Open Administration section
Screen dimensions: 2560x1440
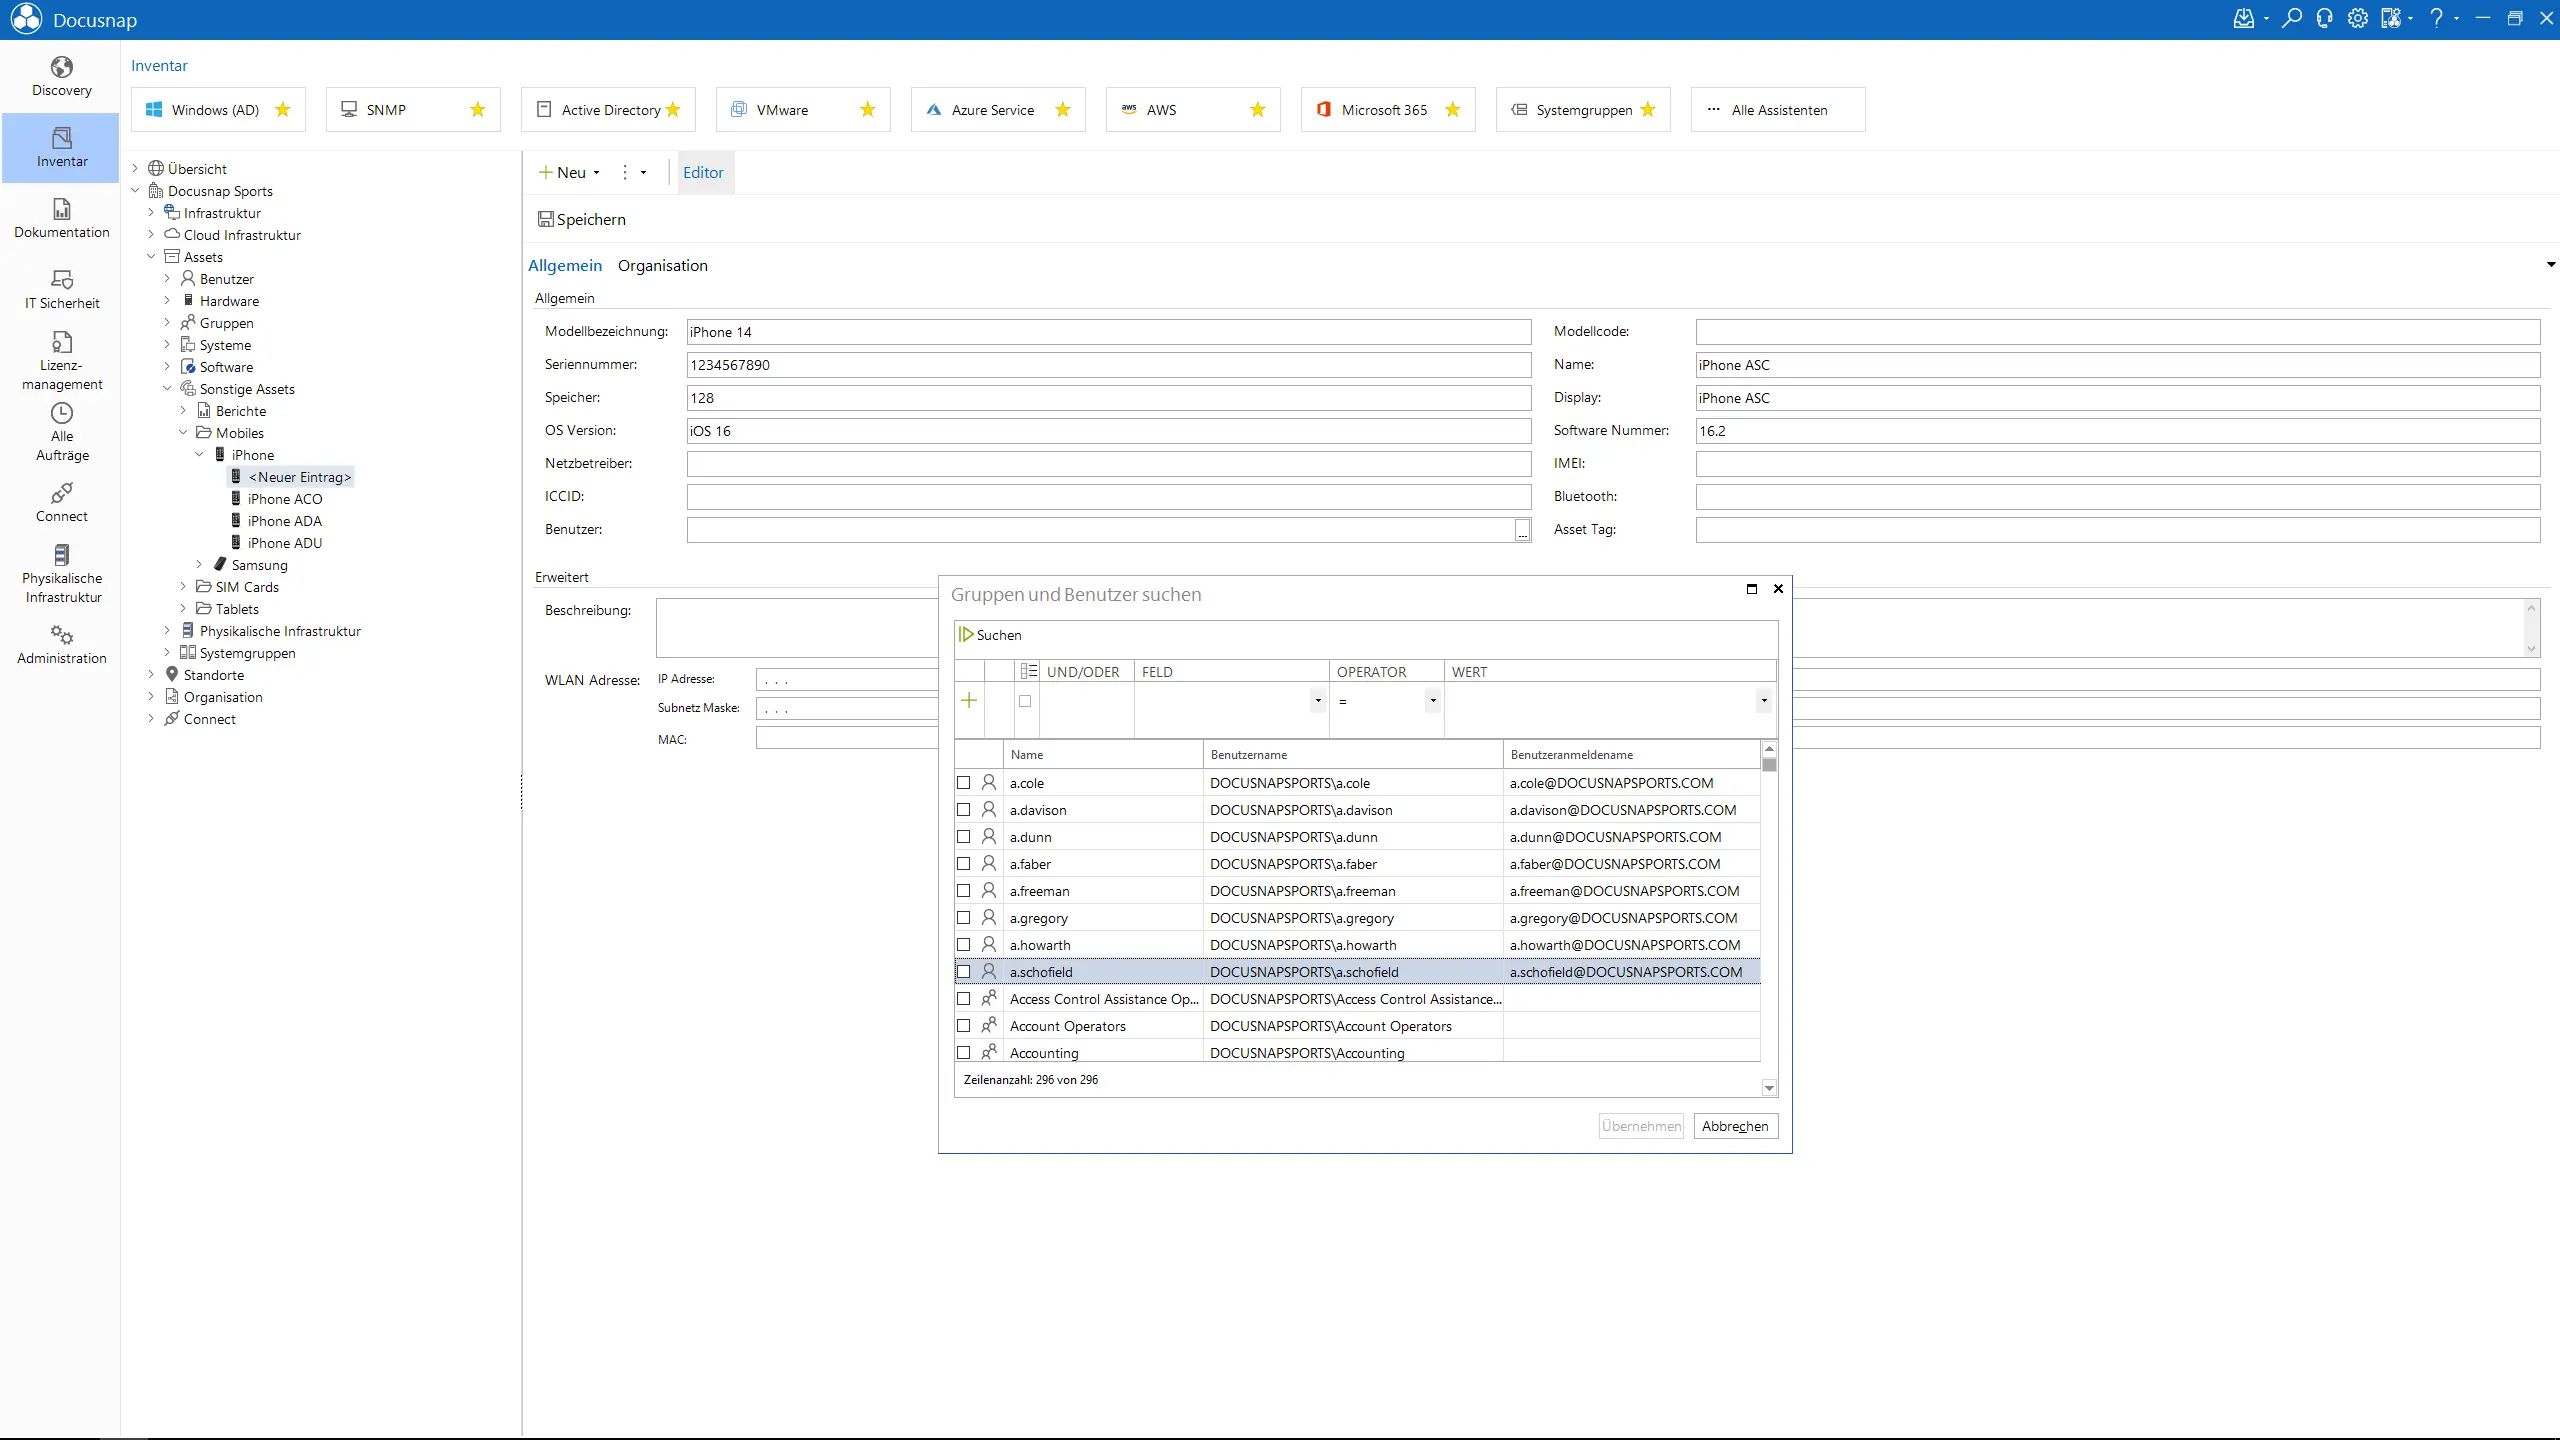coord(61,645)
